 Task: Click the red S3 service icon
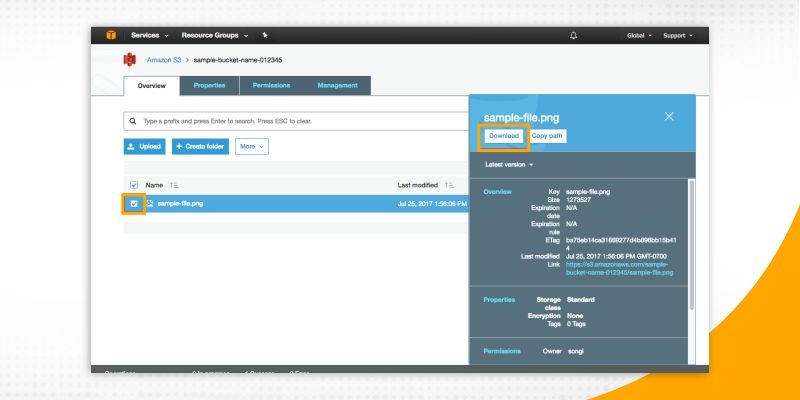pyautogui.click(x=129, y=61)
